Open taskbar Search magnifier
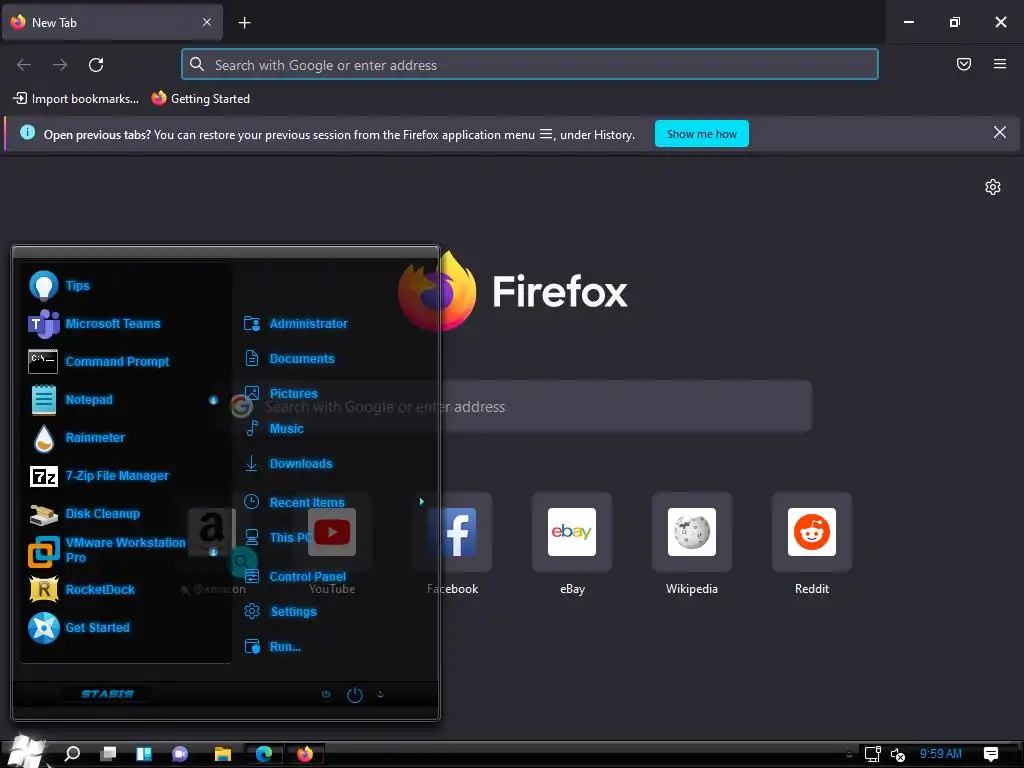This screenshot has width=1024, height=768. tap(72, 754)
